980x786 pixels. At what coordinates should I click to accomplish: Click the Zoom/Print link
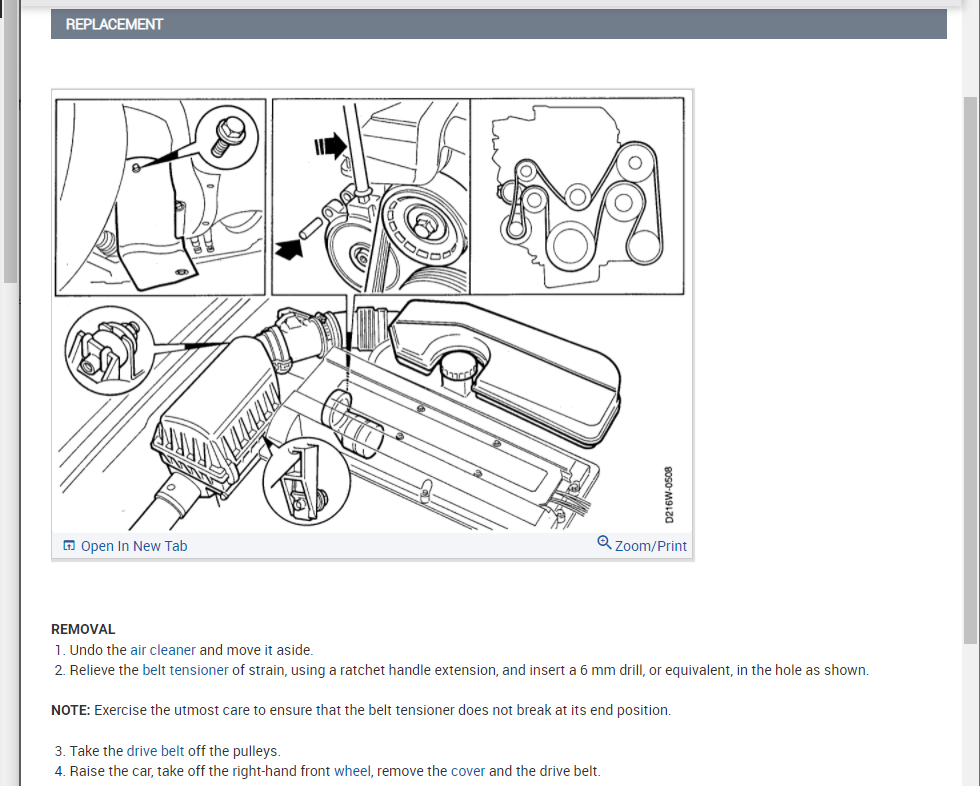[x=651, y=546]
